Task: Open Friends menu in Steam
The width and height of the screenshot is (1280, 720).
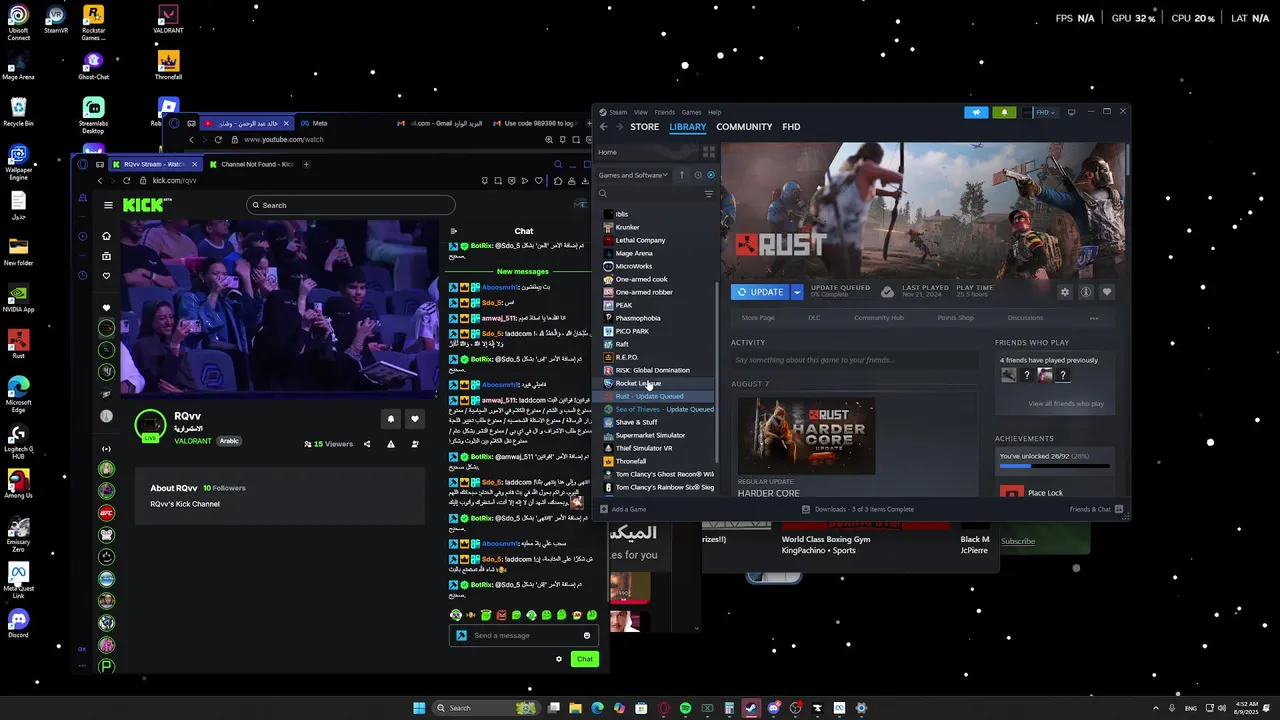Action: tap(664, 112)
